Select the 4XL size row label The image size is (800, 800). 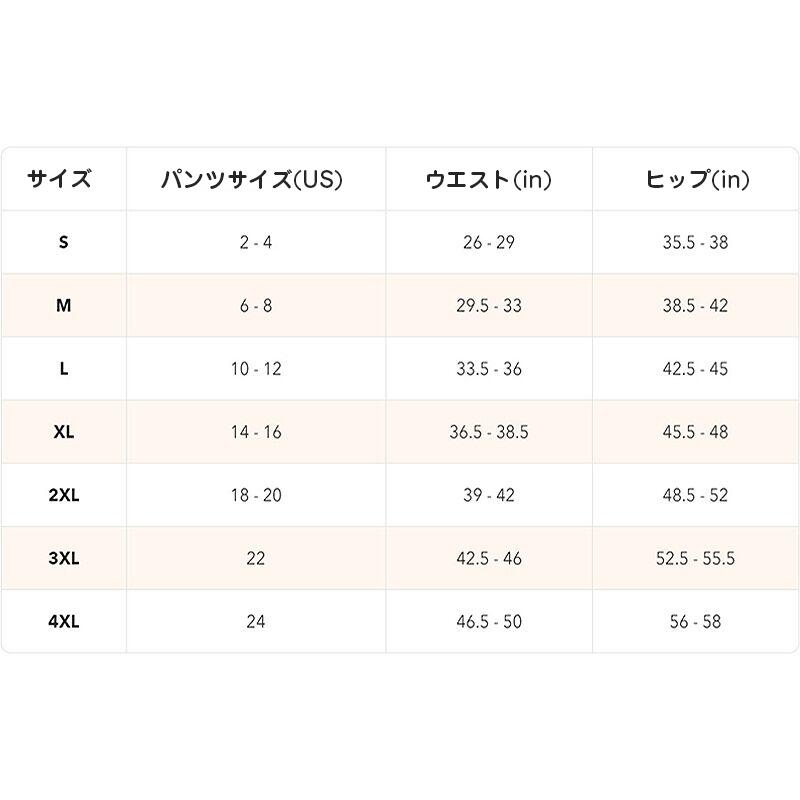[63, 621]
